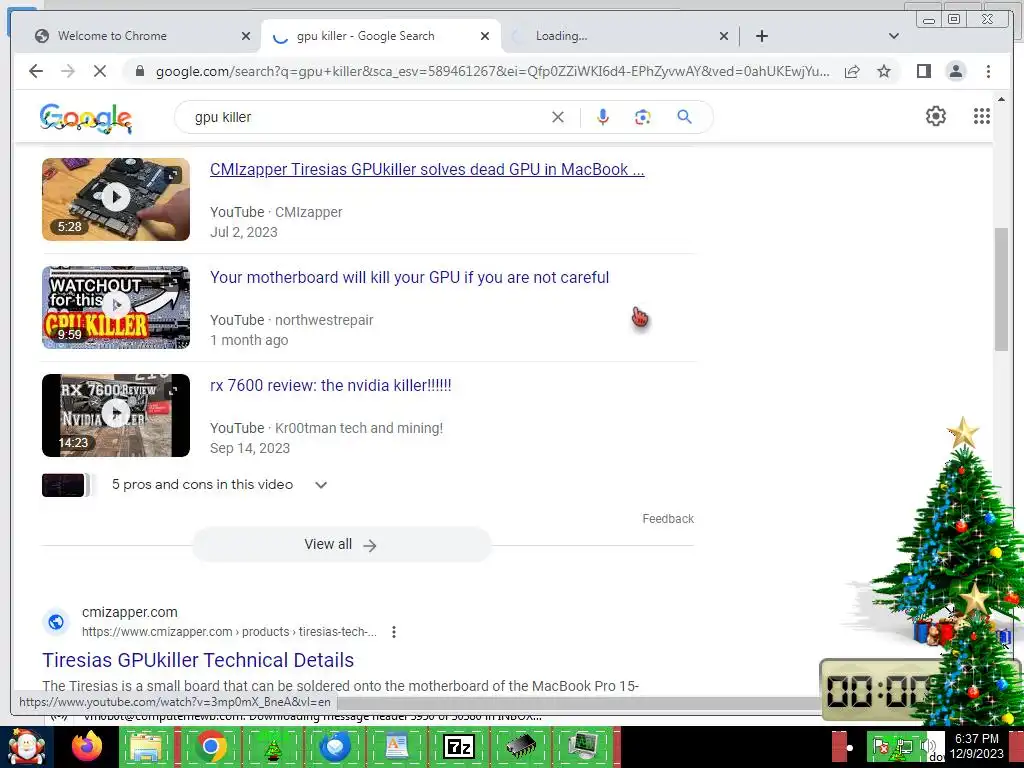Click the page vertical scrollbar thumb

1001,289
